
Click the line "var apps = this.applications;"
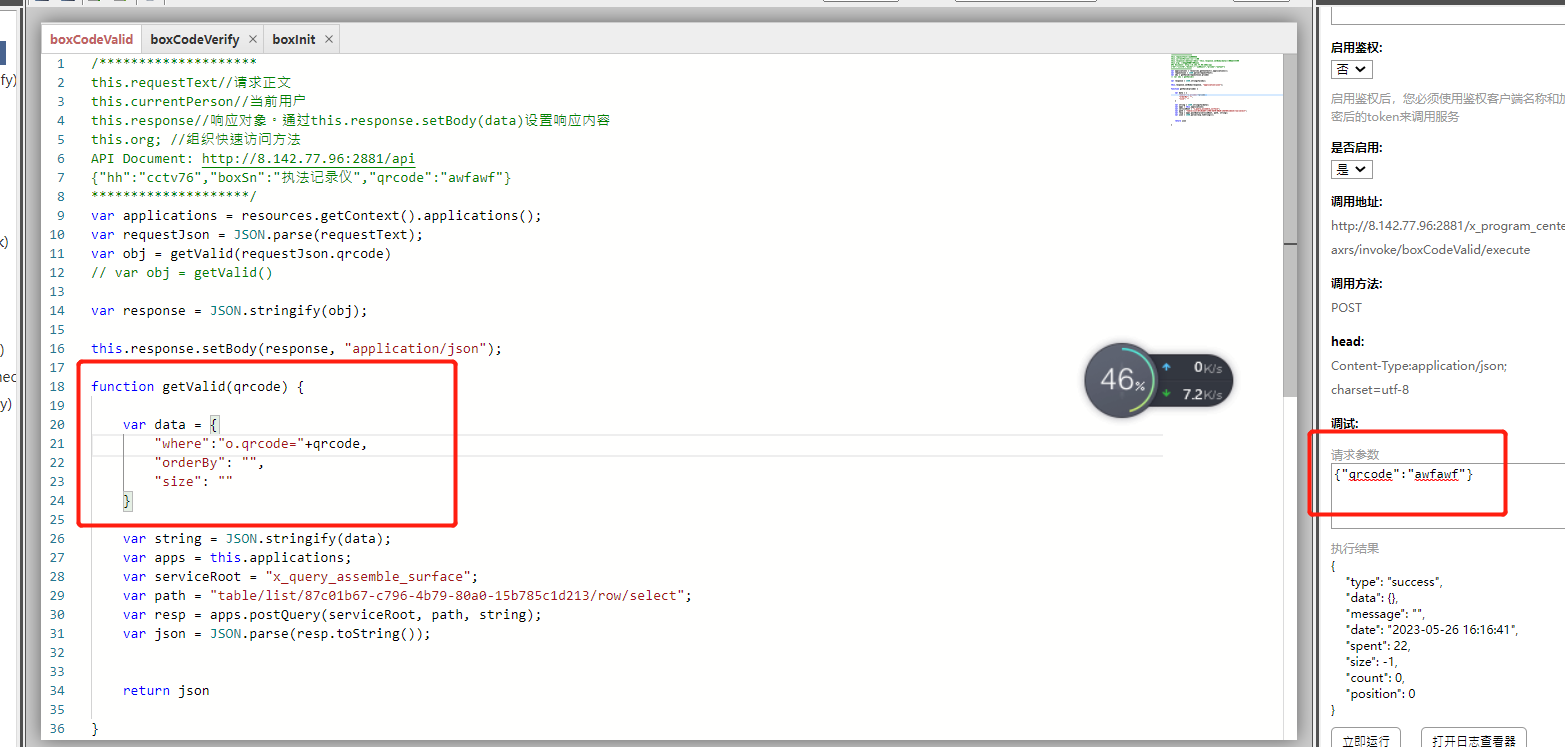pyautogui.click(x=237, y=557)
